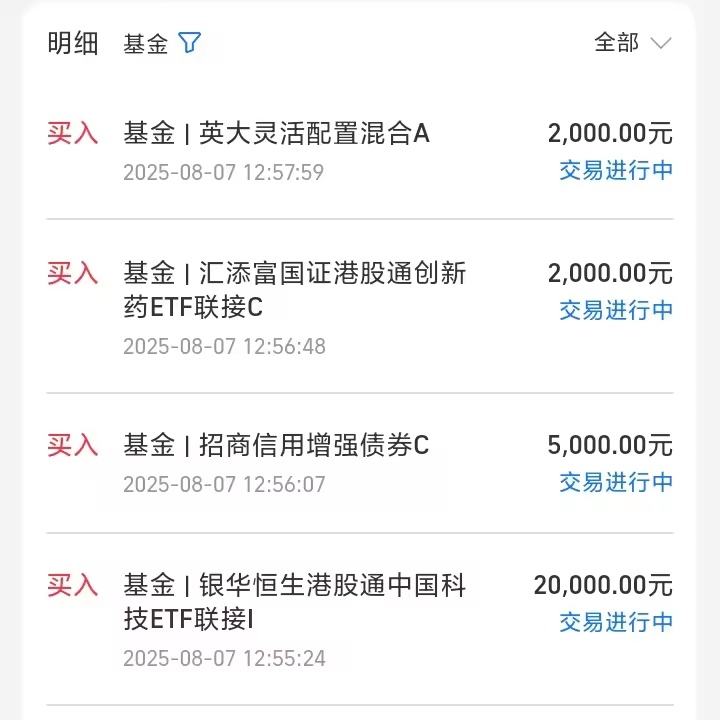Screen dimensions: 720x720
Task: Click the 12:55:24 timestamp
Action: (224, 658)
